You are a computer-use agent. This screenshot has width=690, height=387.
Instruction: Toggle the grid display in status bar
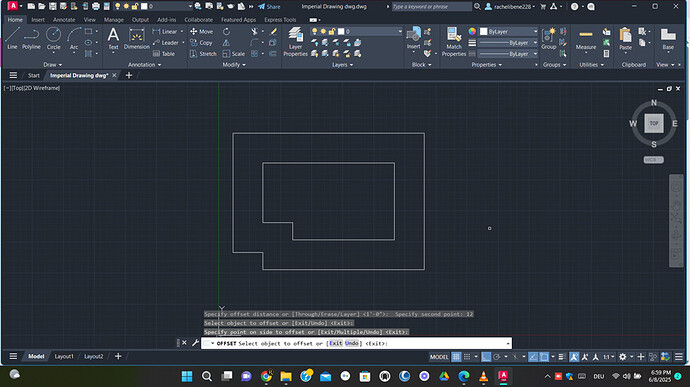click(x=456, y=357)
